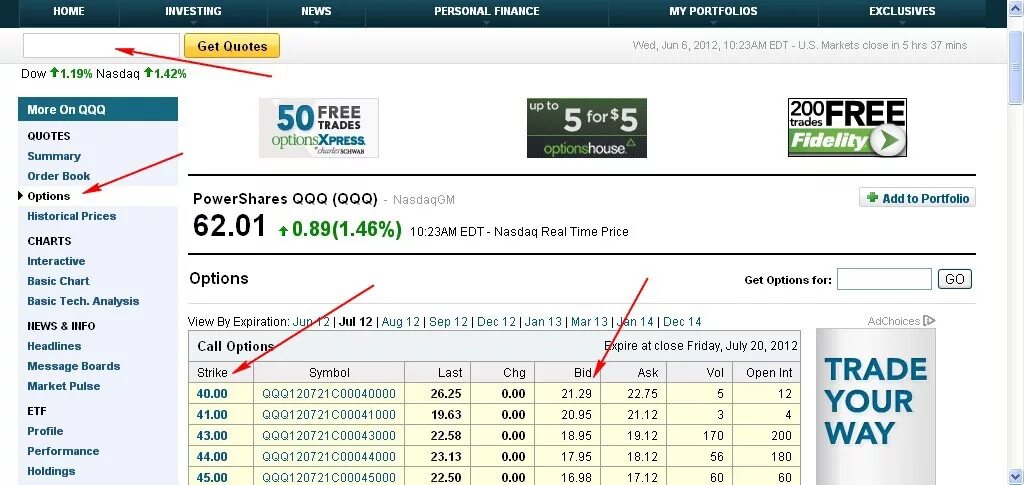Click the green arrow on Fidelity ad
This screenshot has height=485, width=1024.
888,140
